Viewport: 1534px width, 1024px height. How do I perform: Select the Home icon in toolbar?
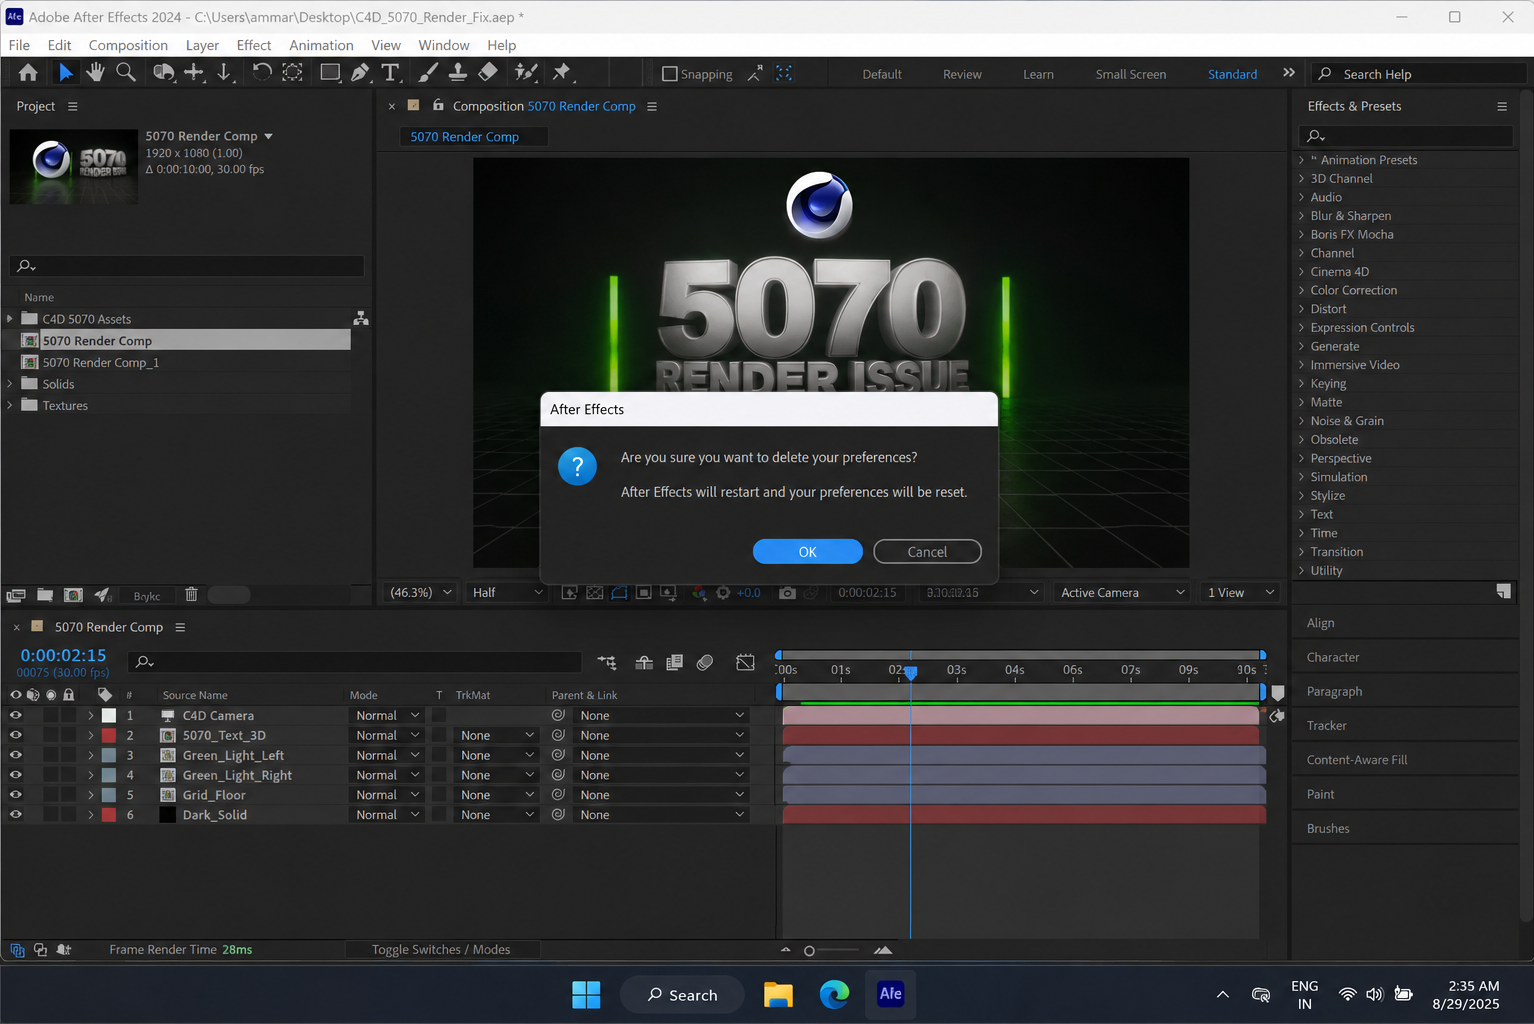tap(28, 72)
